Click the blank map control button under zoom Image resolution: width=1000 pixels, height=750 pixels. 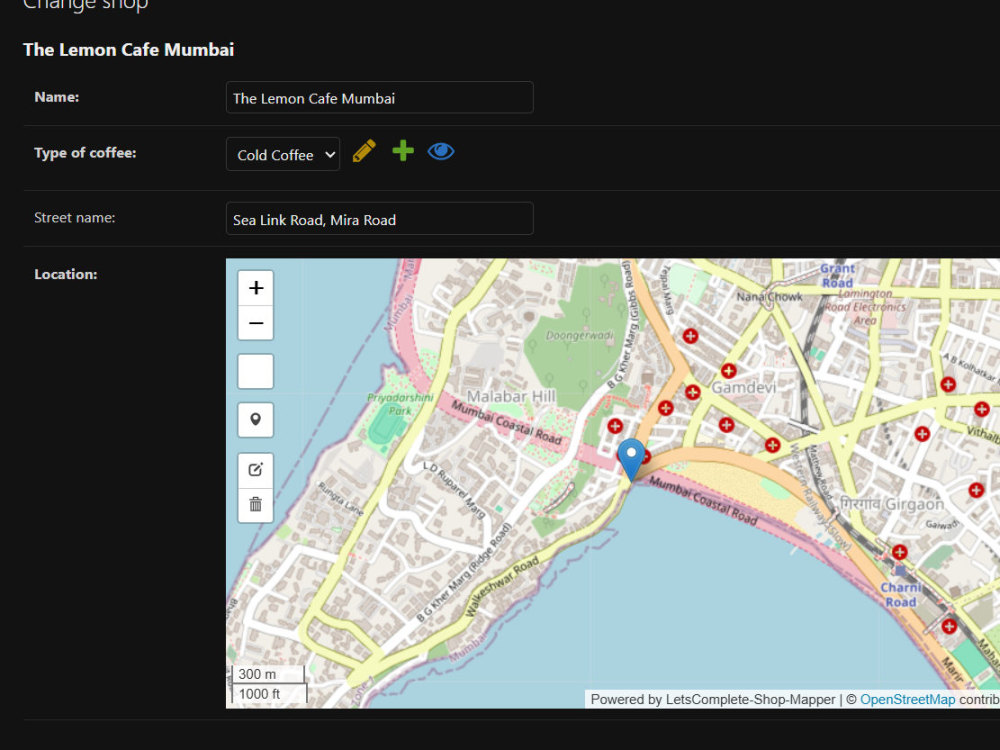click(x=256, y=371)
